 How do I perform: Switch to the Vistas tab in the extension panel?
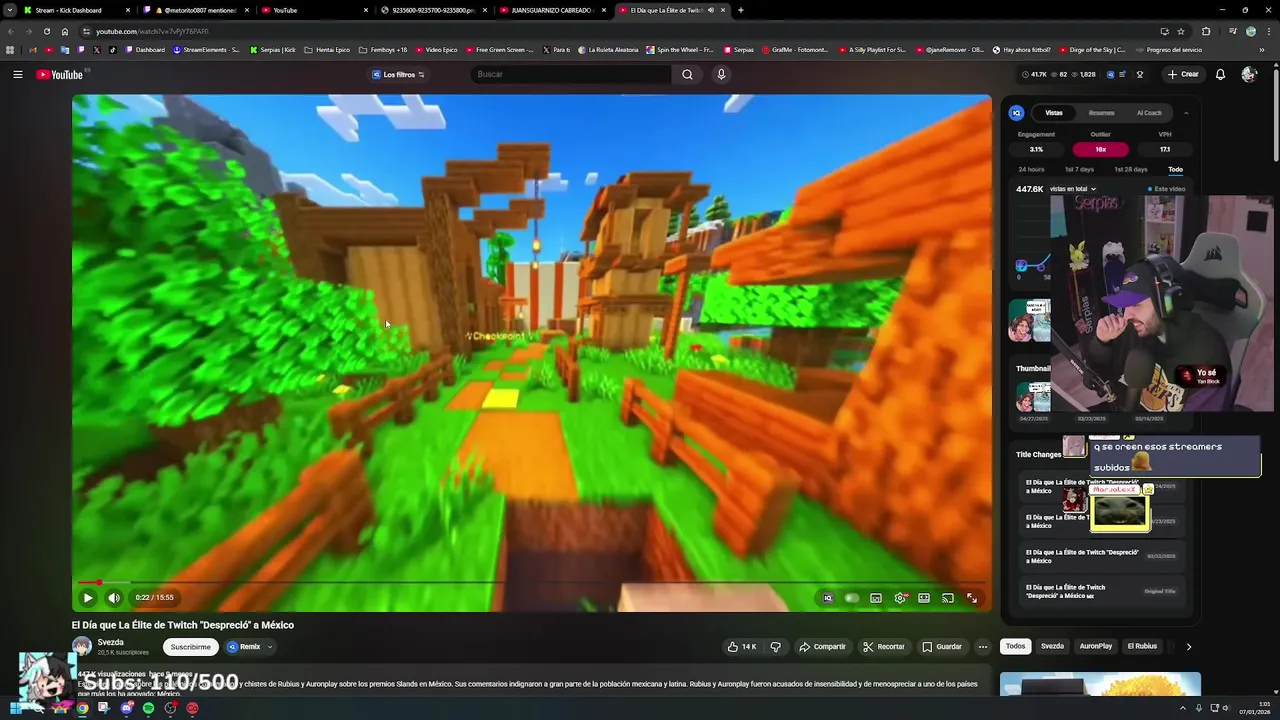coord(1054,113)
